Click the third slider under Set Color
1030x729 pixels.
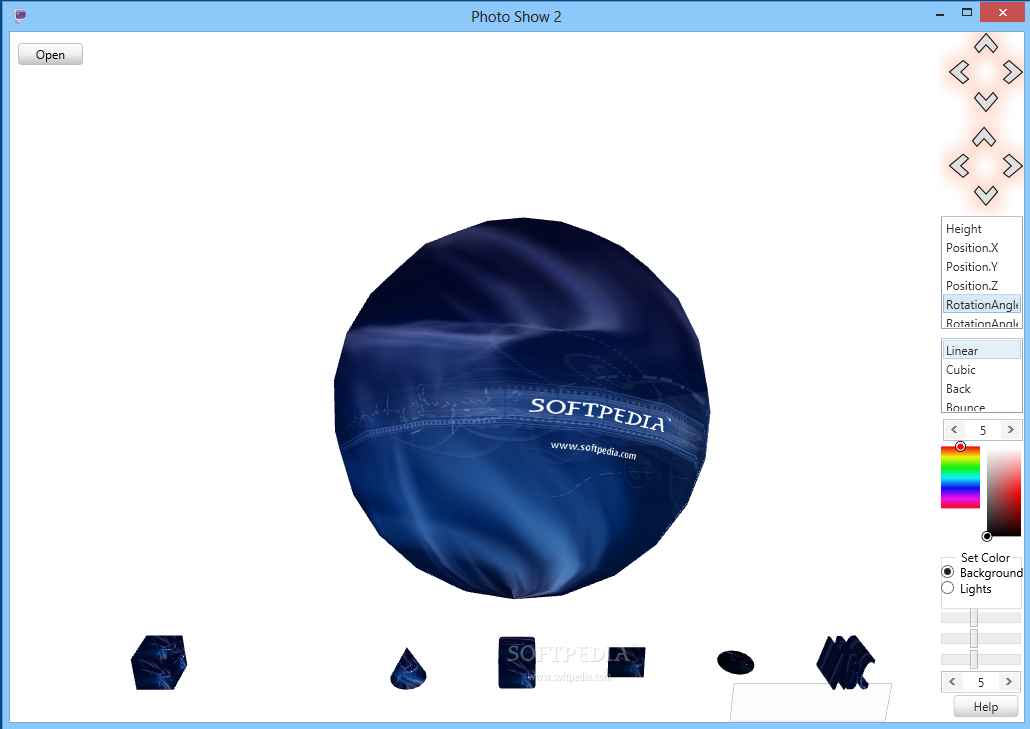981,659
